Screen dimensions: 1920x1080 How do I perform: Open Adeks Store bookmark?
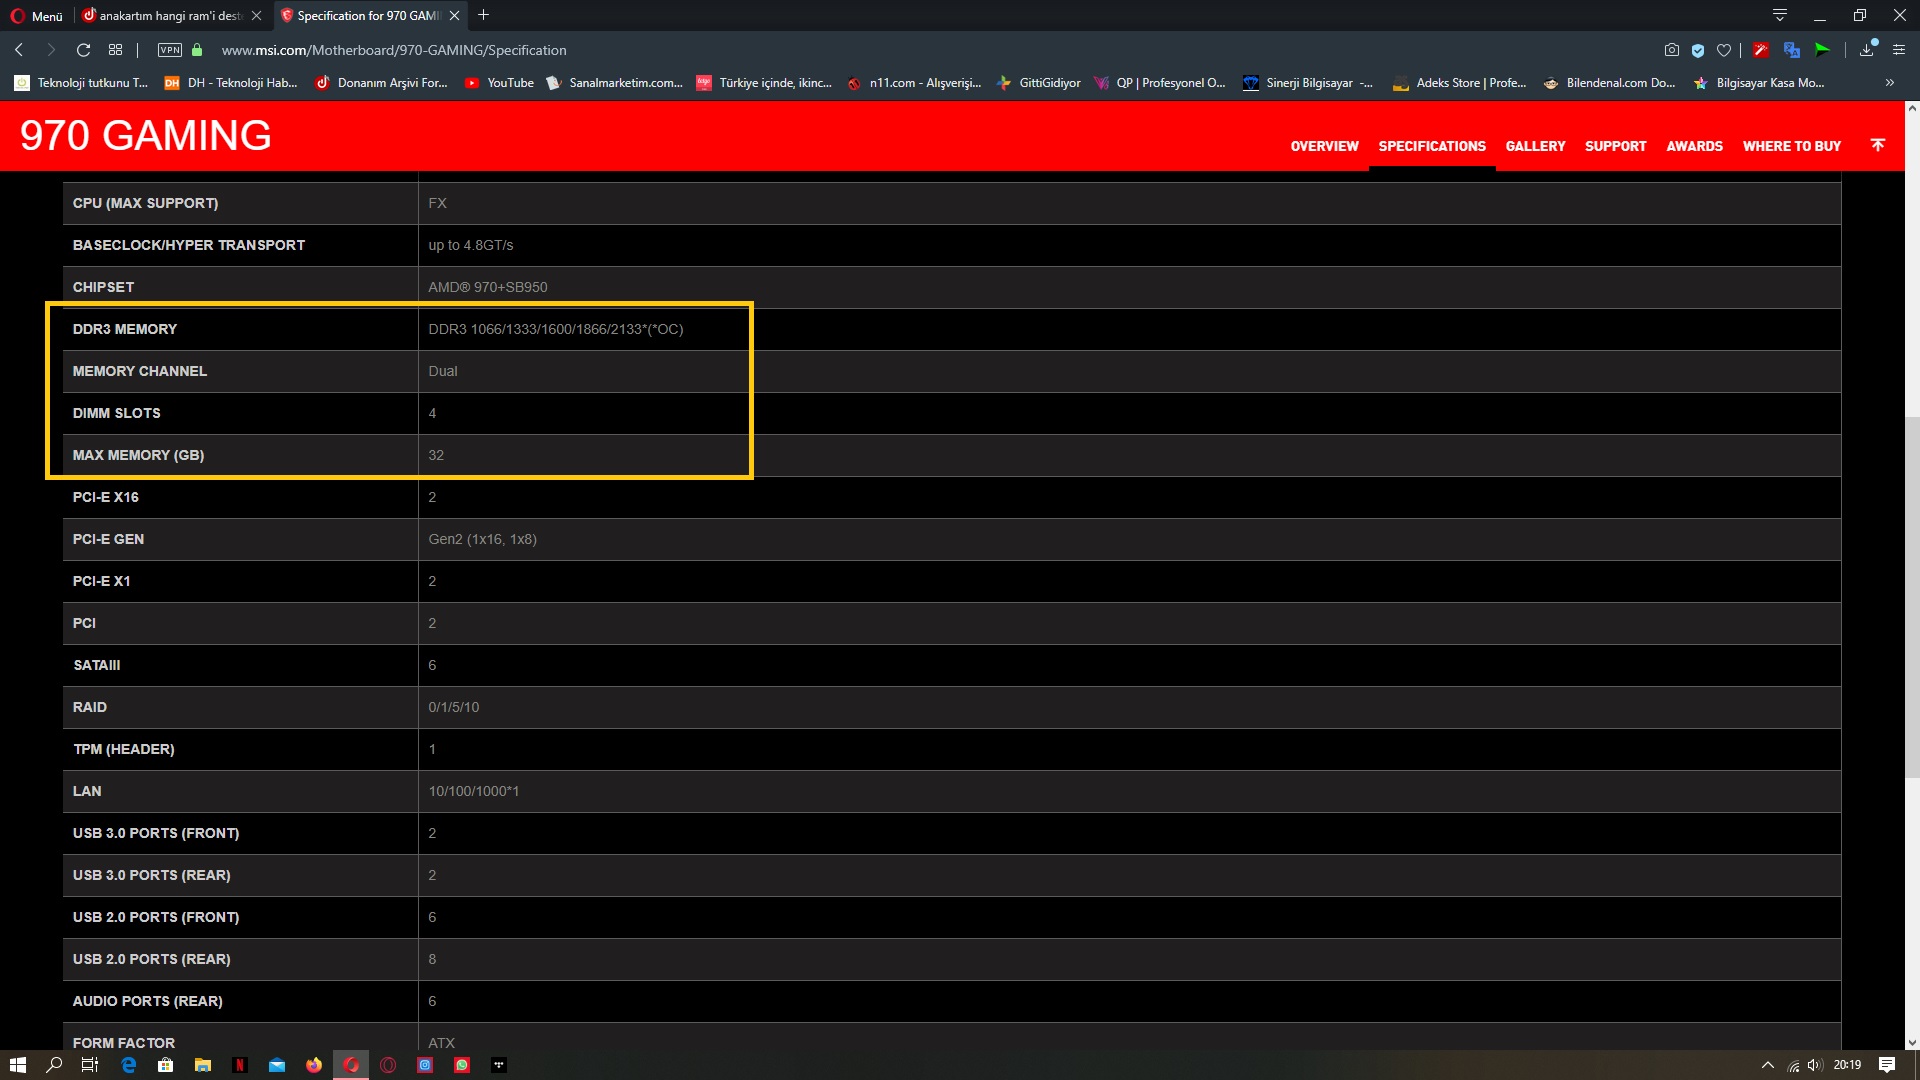(x=1459, y=83)
